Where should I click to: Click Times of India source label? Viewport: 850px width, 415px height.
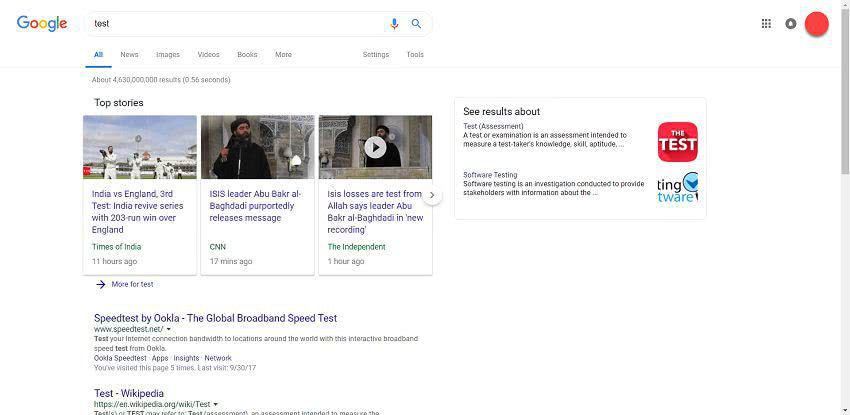[117, 247]
